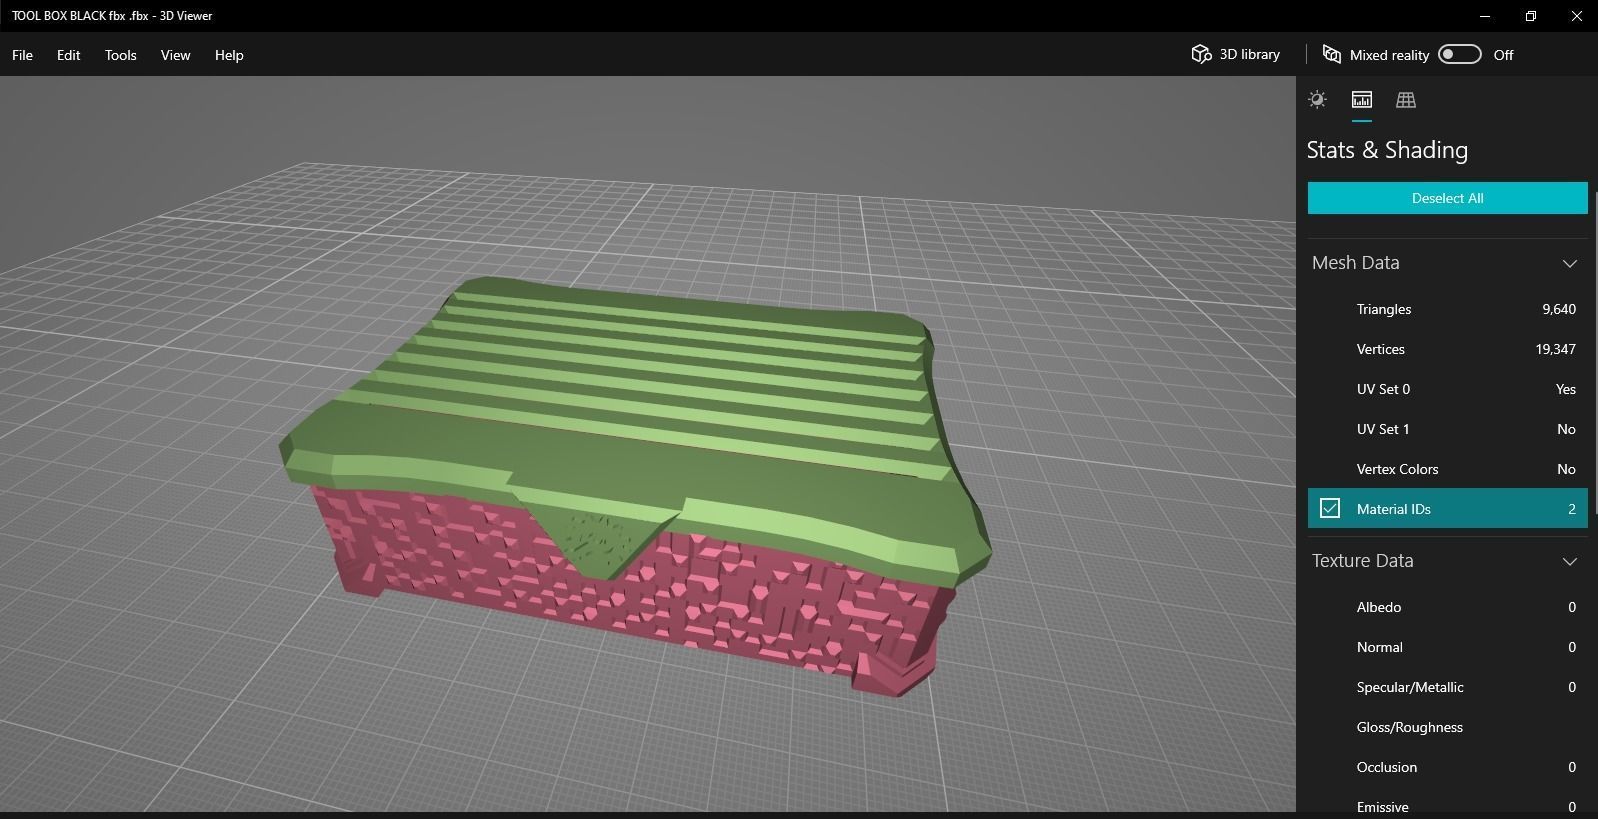Viewport: 1598px width, 819px height.
Task: Open the Grid & Views tab icon
Action: click(x=1405, y=99)
